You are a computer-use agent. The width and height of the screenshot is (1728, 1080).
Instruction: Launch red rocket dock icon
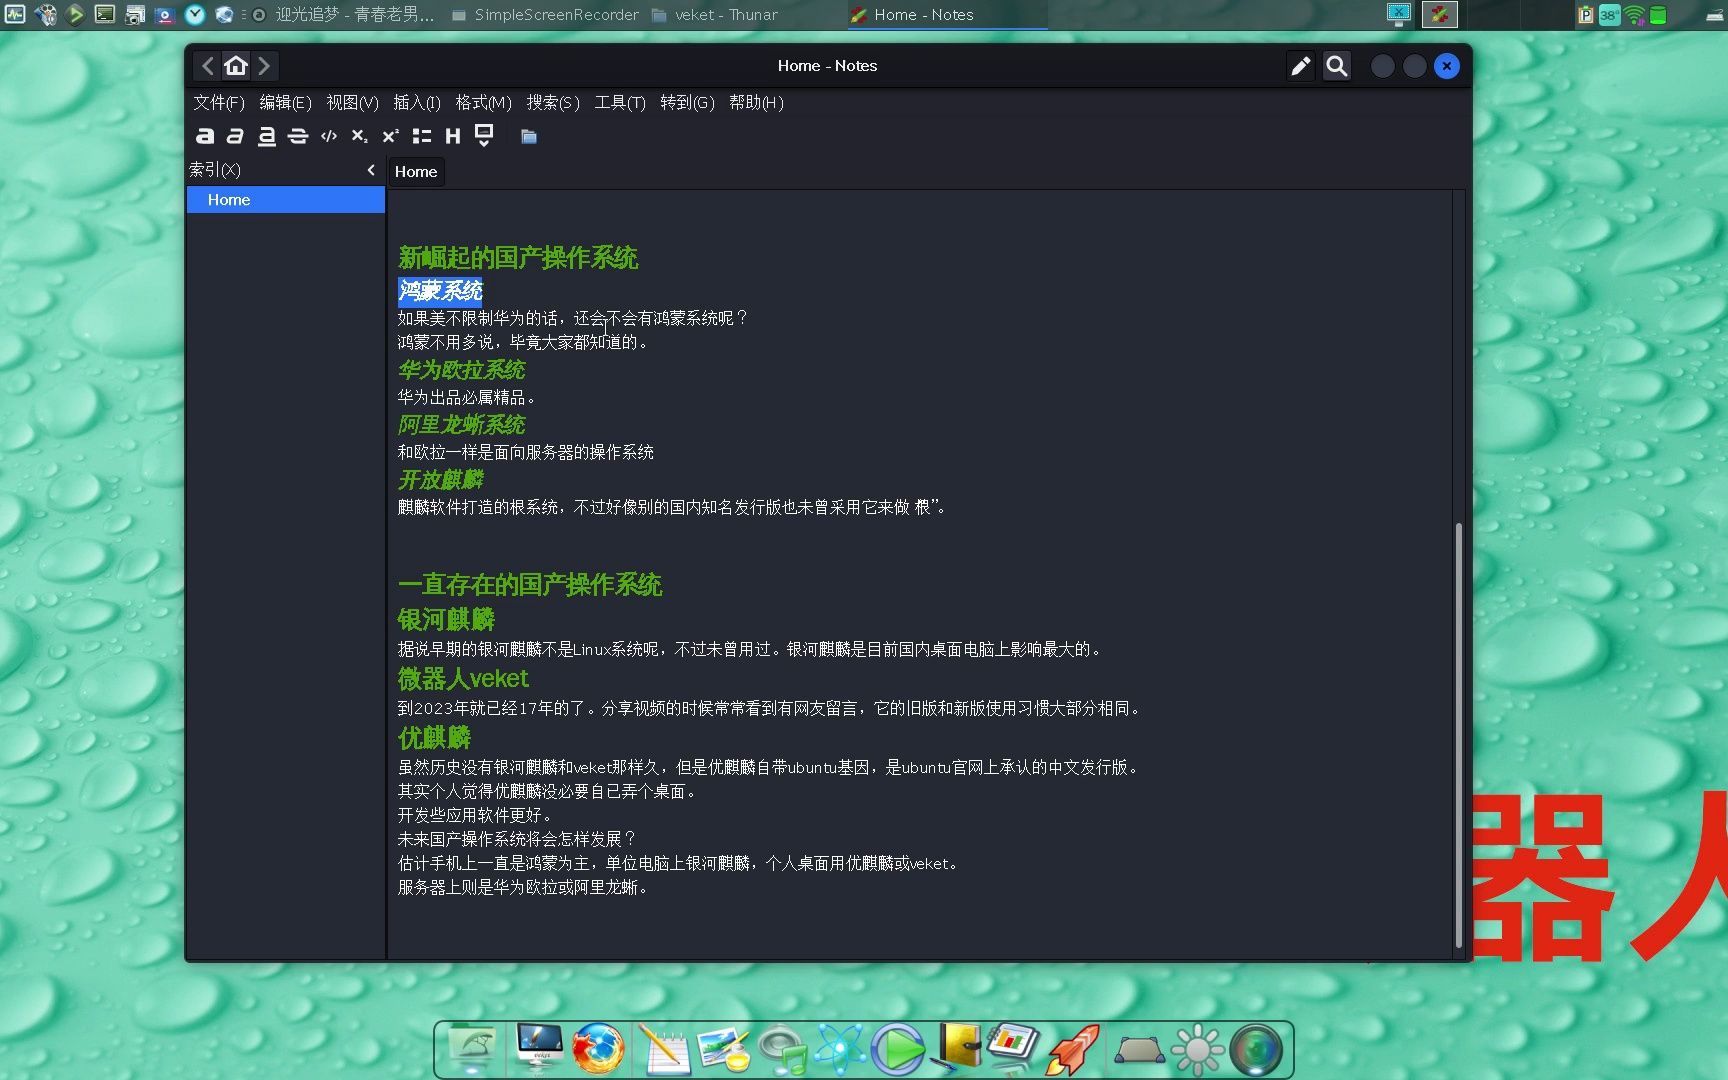point(1072,1049)
